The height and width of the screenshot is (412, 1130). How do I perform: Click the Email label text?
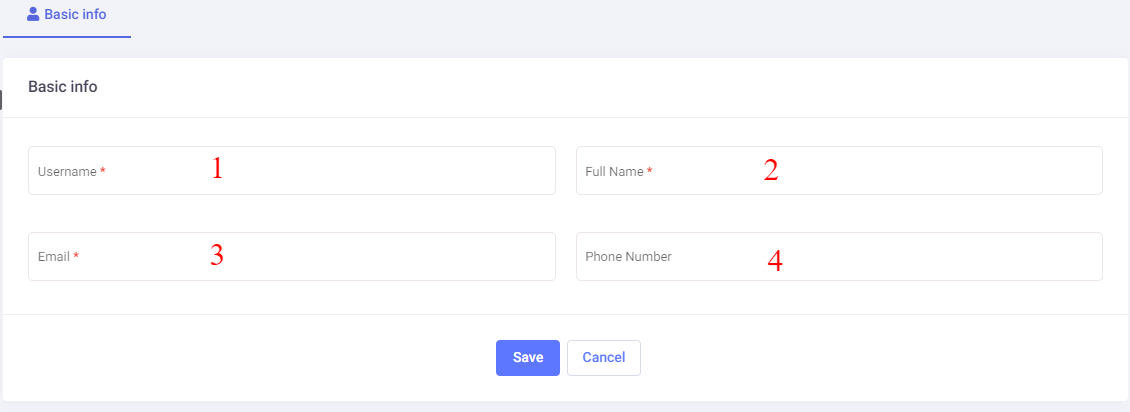(x=54, y=257)
